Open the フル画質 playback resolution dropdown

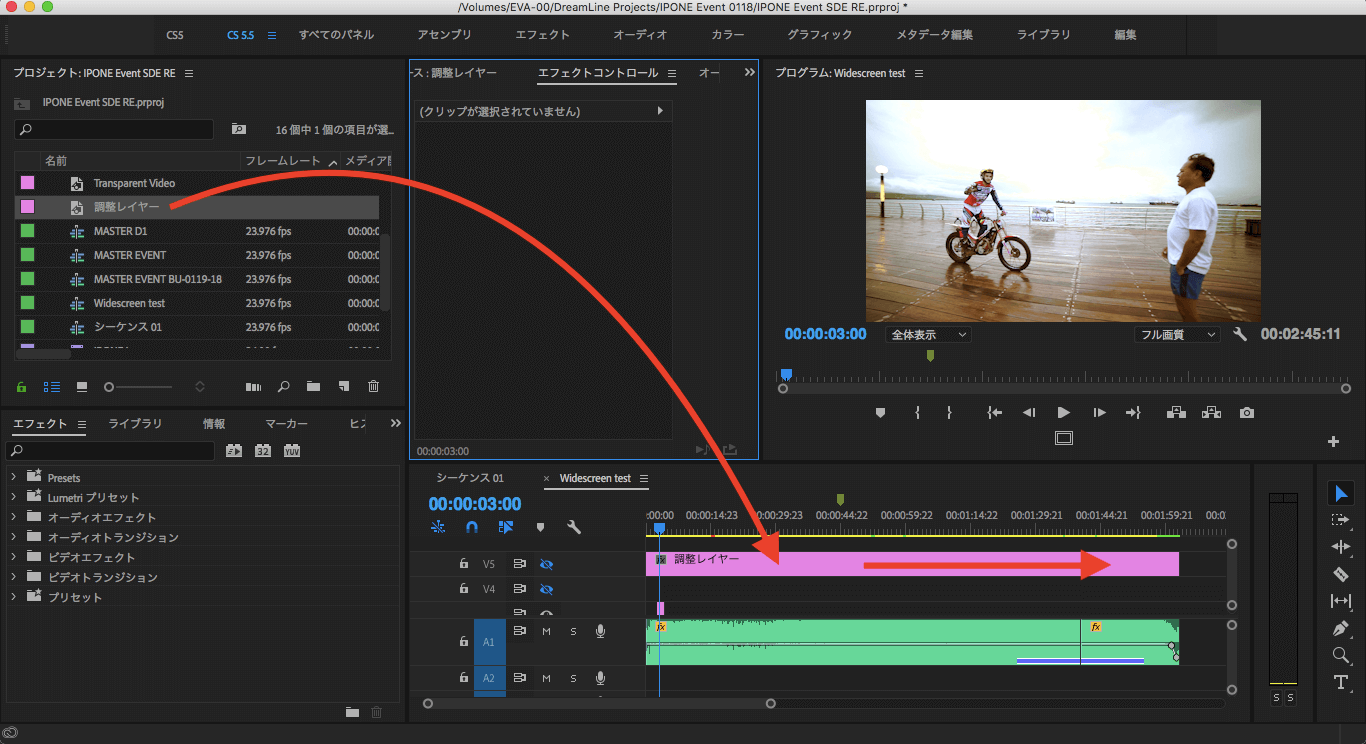coord(1176,335)
